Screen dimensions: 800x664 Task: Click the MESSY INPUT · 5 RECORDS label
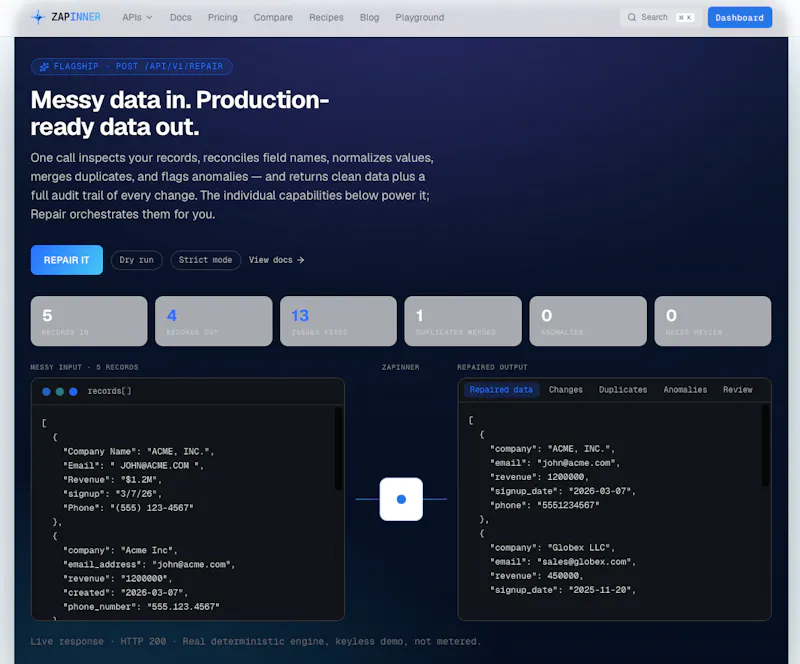tap(84, 367)
